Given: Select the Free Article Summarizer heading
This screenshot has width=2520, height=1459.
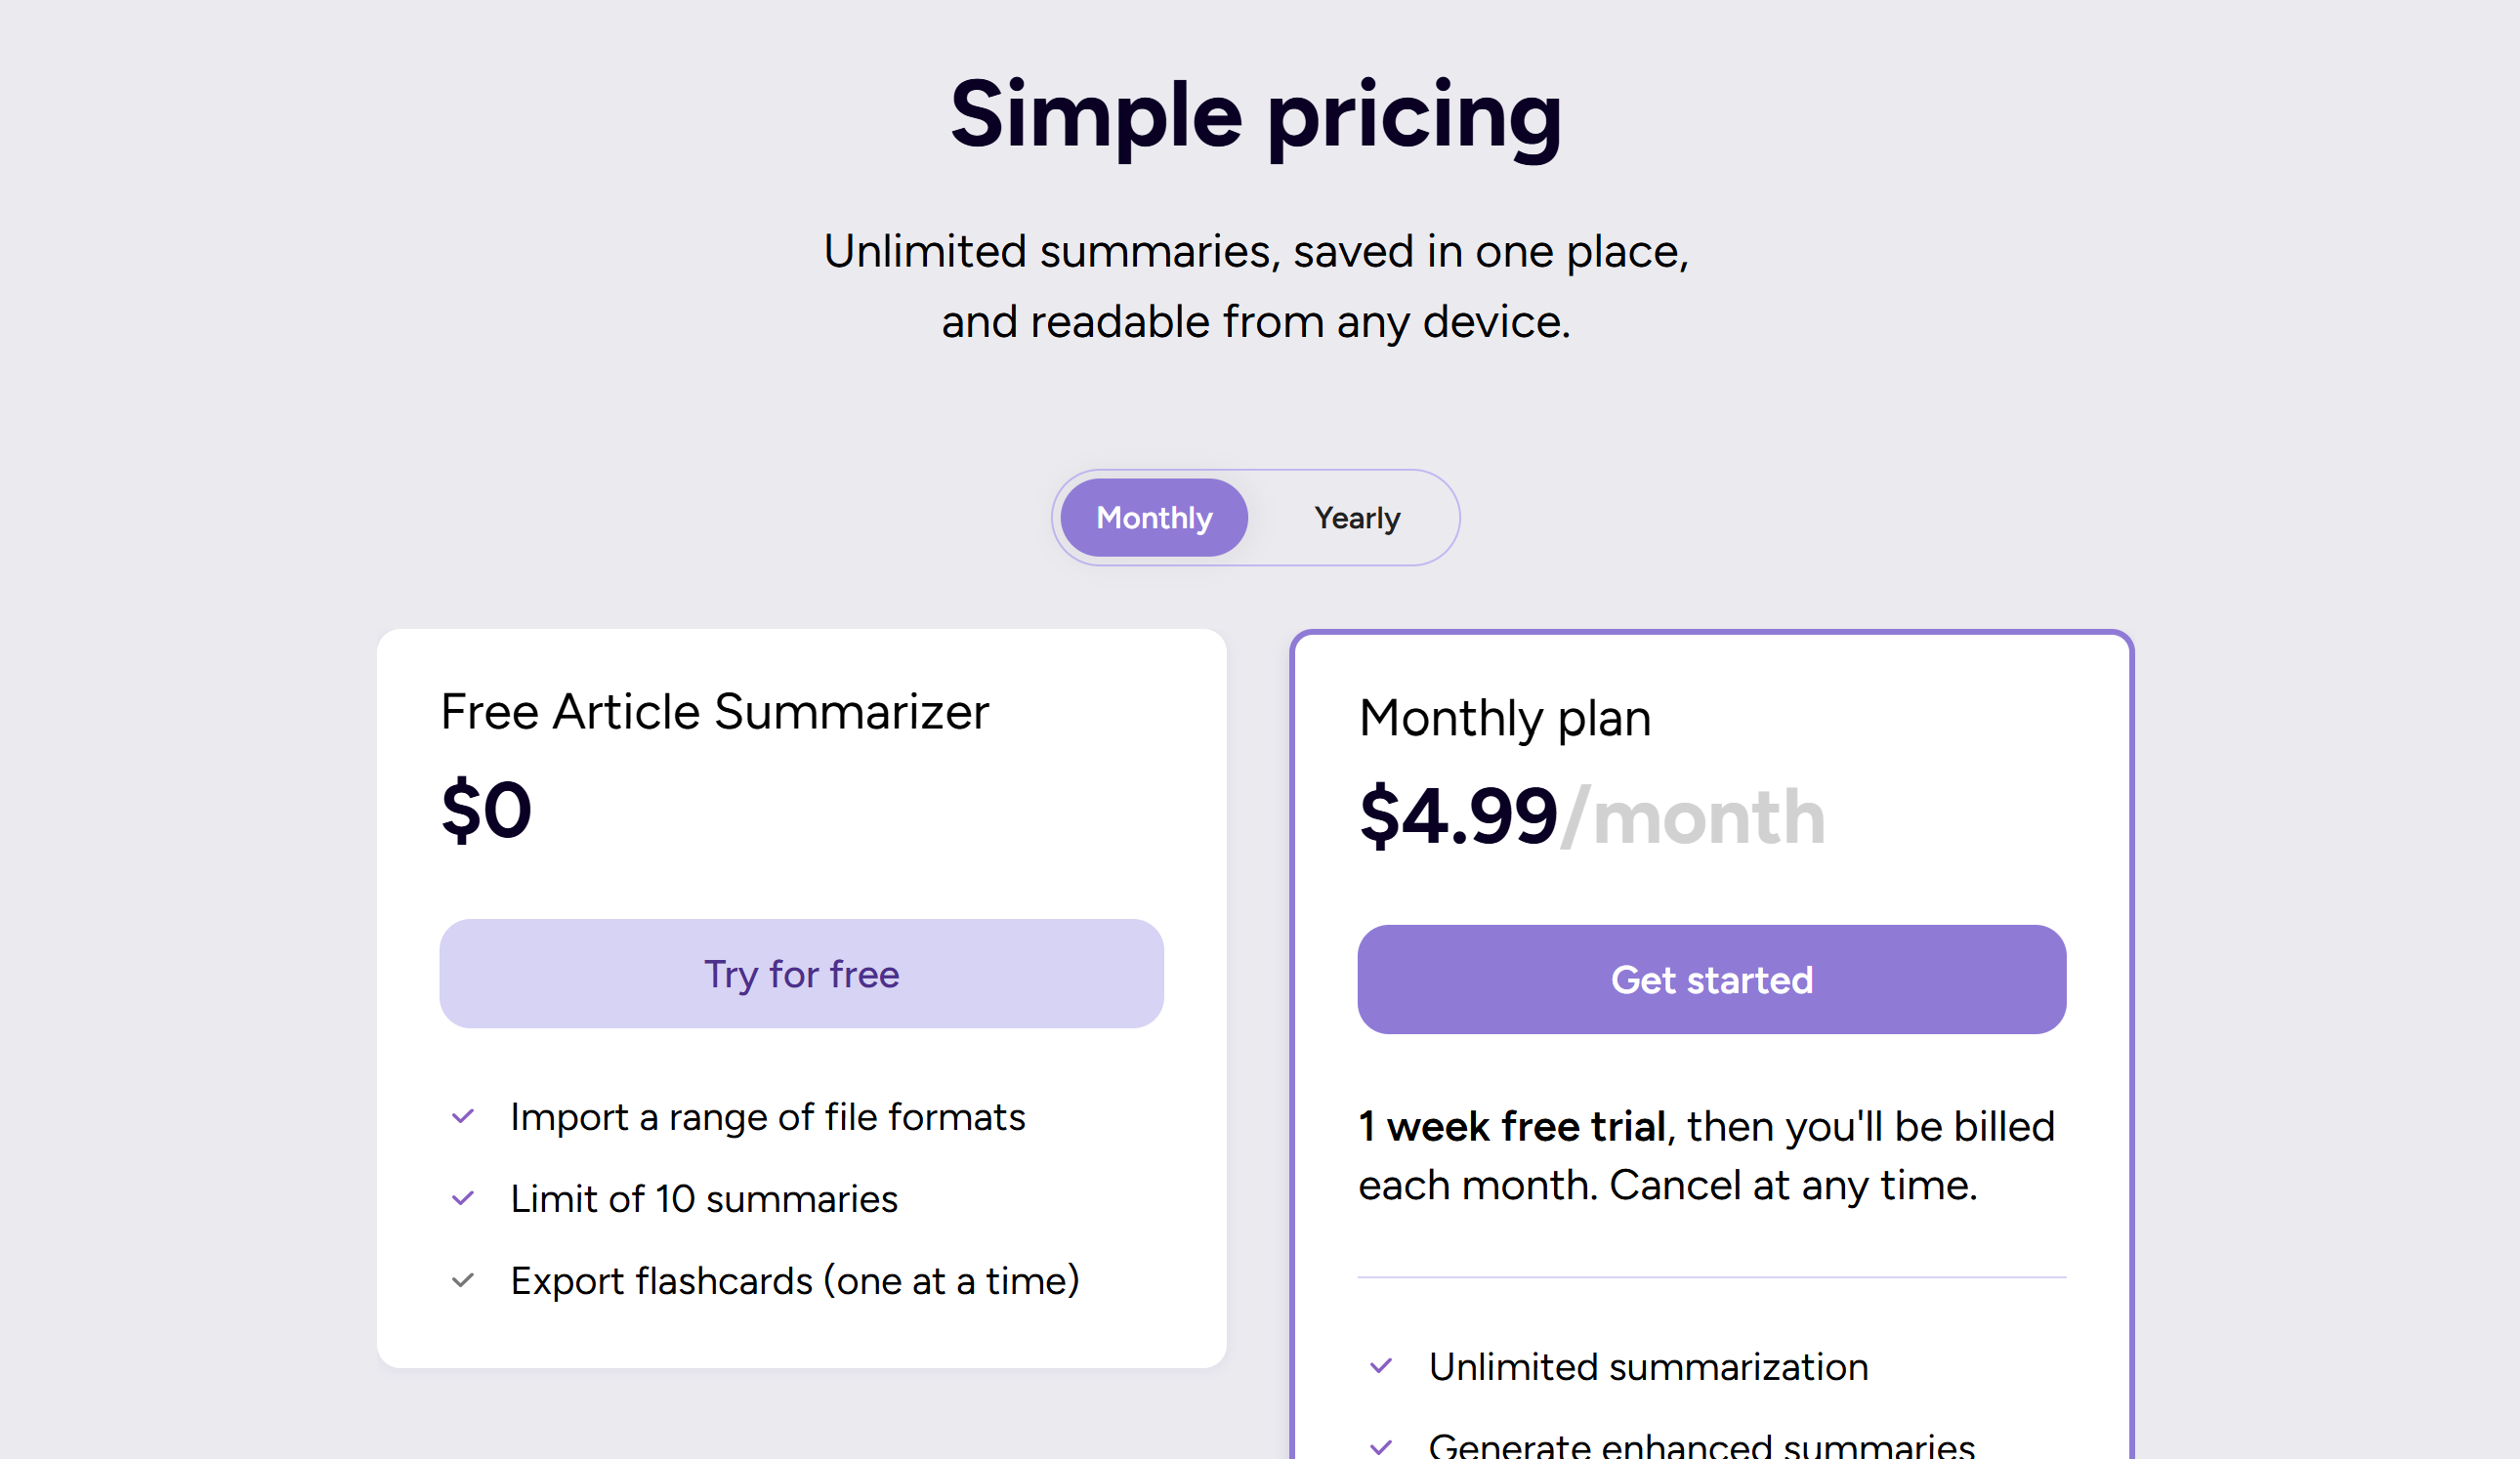Looking at the screenshot, I should coord(715,712).
